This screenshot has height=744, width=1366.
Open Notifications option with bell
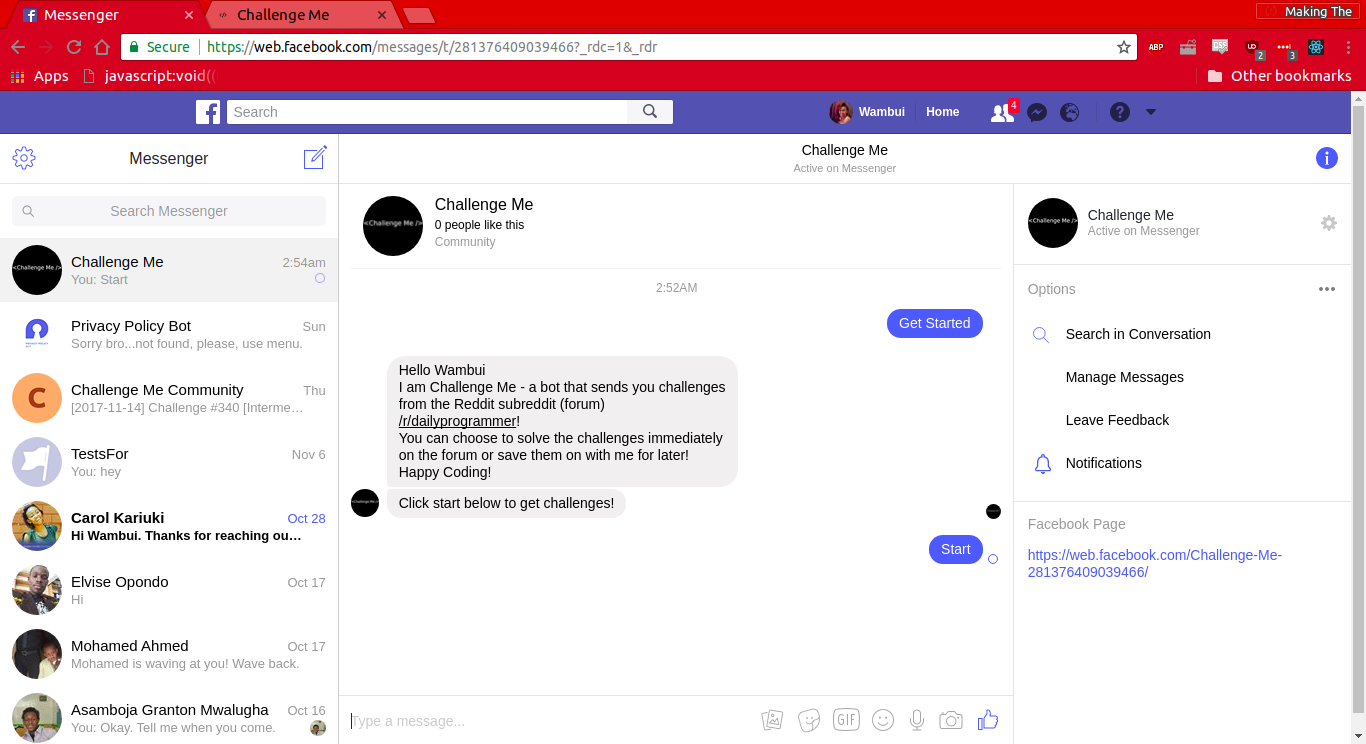coord(1103,463)
